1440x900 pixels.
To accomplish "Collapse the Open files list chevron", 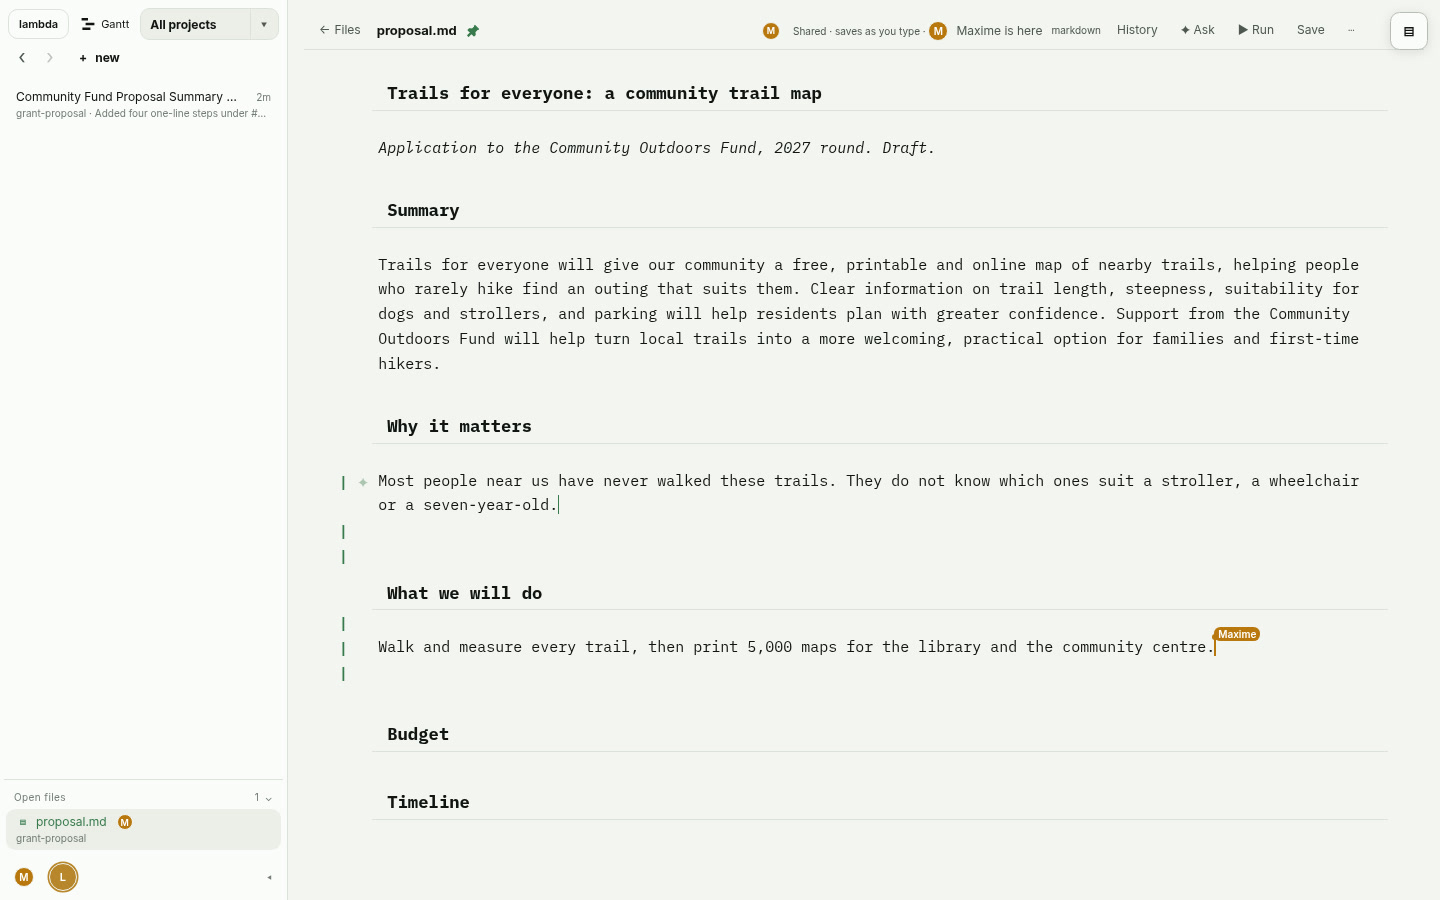I will [268, 798].
